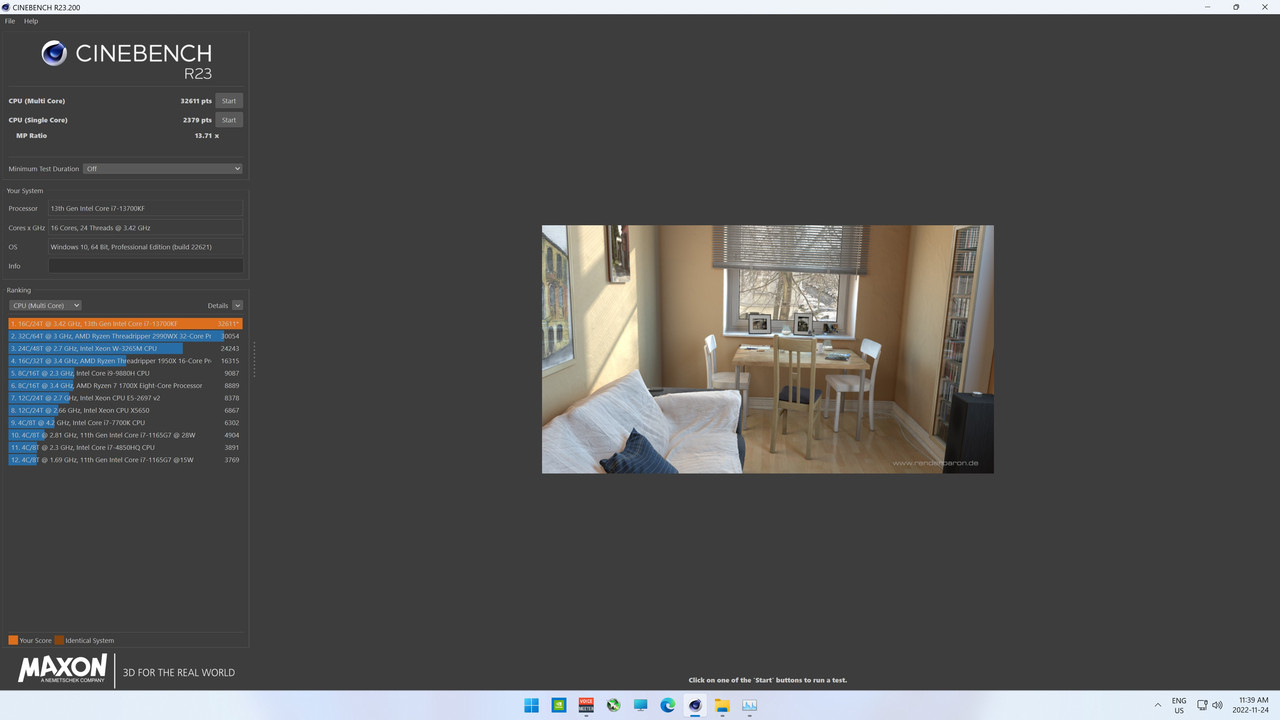Viewport: 1280px width, 720px height.
Task: Open the Windows Start menu
Action: [x=532, y=705]
